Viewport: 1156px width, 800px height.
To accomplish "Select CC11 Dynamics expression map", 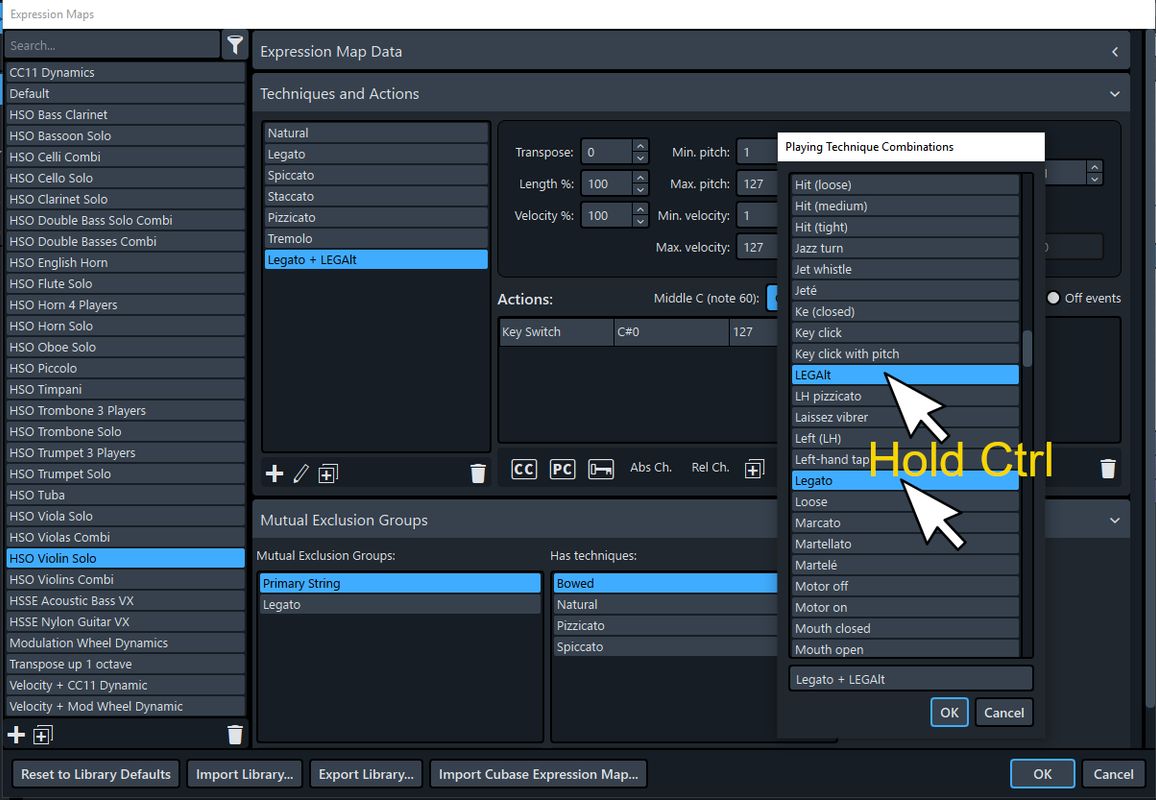I will [125, 72].
